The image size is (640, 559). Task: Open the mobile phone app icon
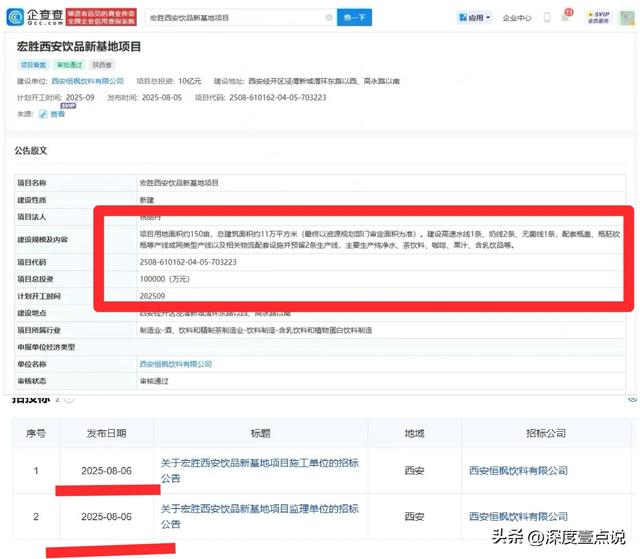click(547, 18)
